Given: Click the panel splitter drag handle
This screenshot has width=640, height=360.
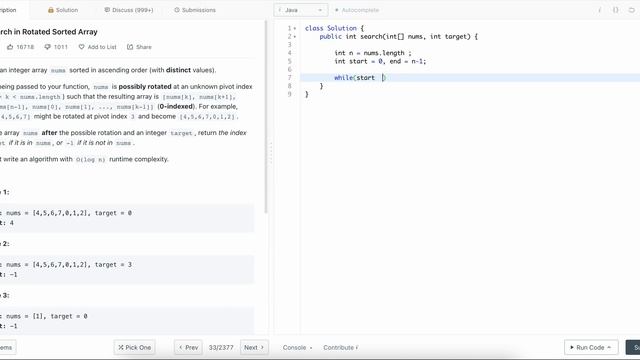Looking at the screenshot, I should pyautogui.click(x=271, y=153).
